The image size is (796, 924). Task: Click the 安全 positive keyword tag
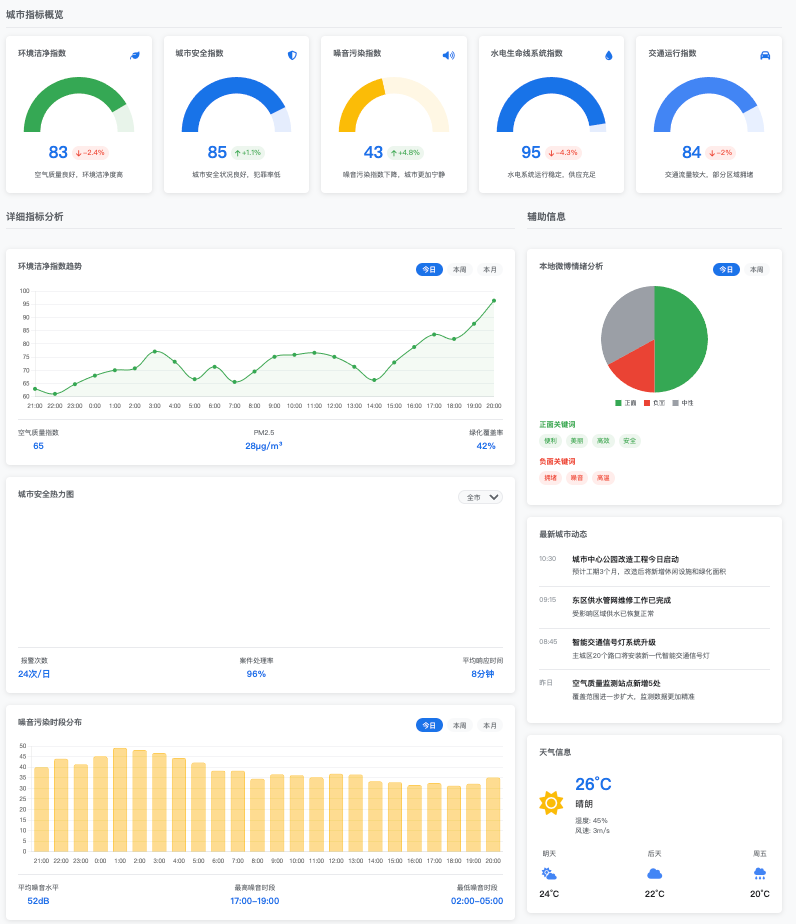628,441
